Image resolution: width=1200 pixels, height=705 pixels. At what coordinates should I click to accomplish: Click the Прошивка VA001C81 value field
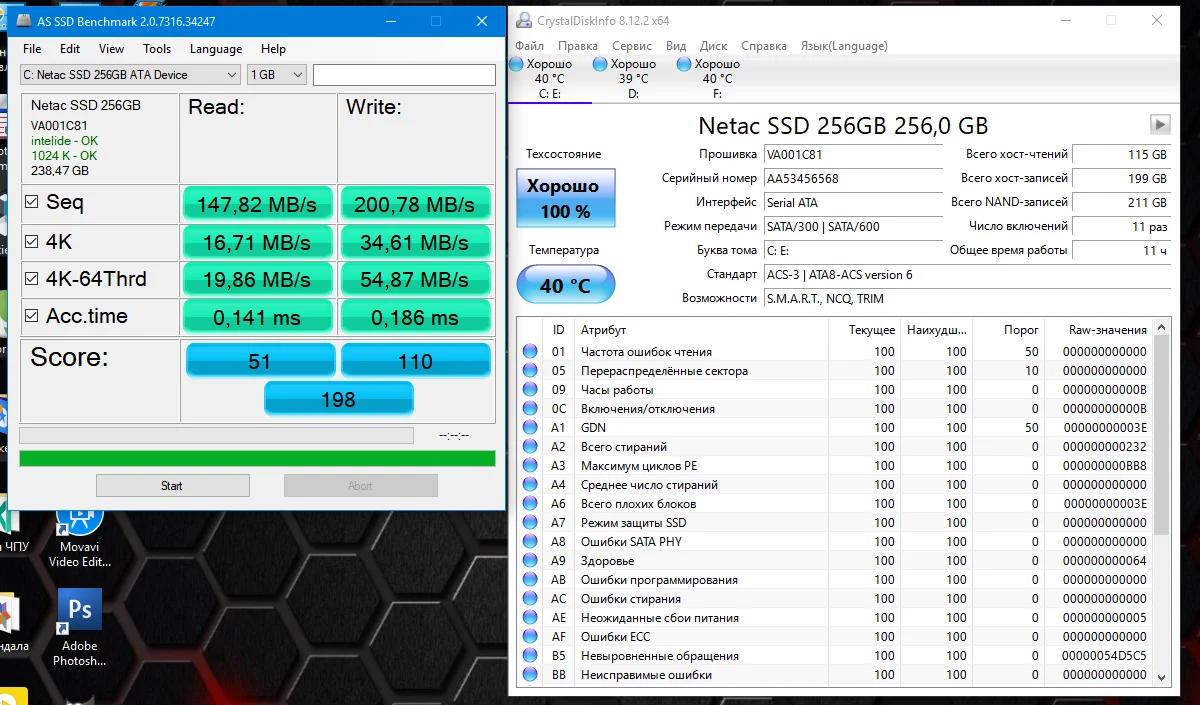853,155
